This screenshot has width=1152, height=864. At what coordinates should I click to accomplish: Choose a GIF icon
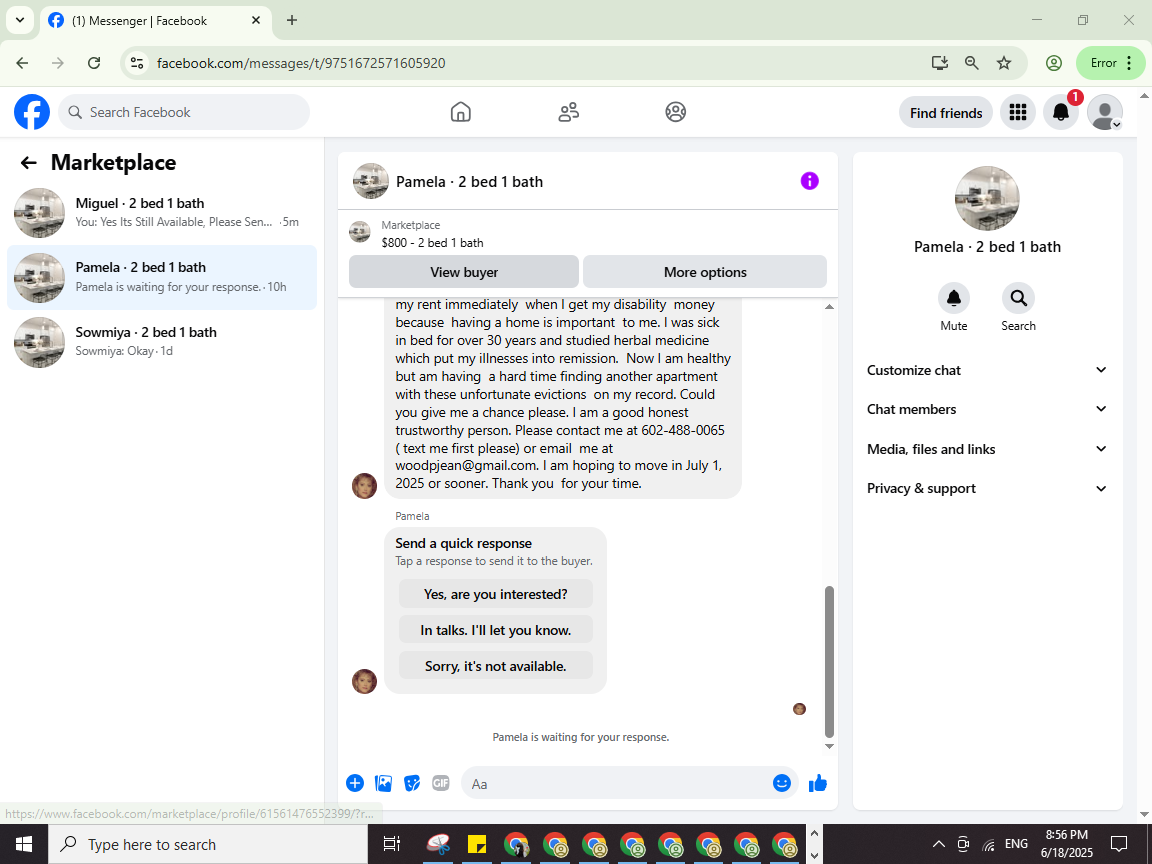click(x=441, y=783)
